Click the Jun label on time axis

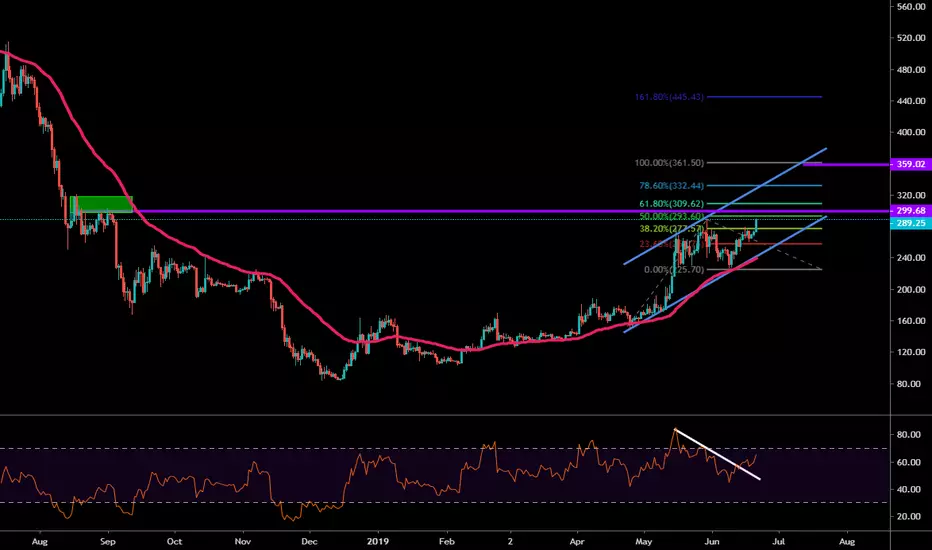point(711,542)
